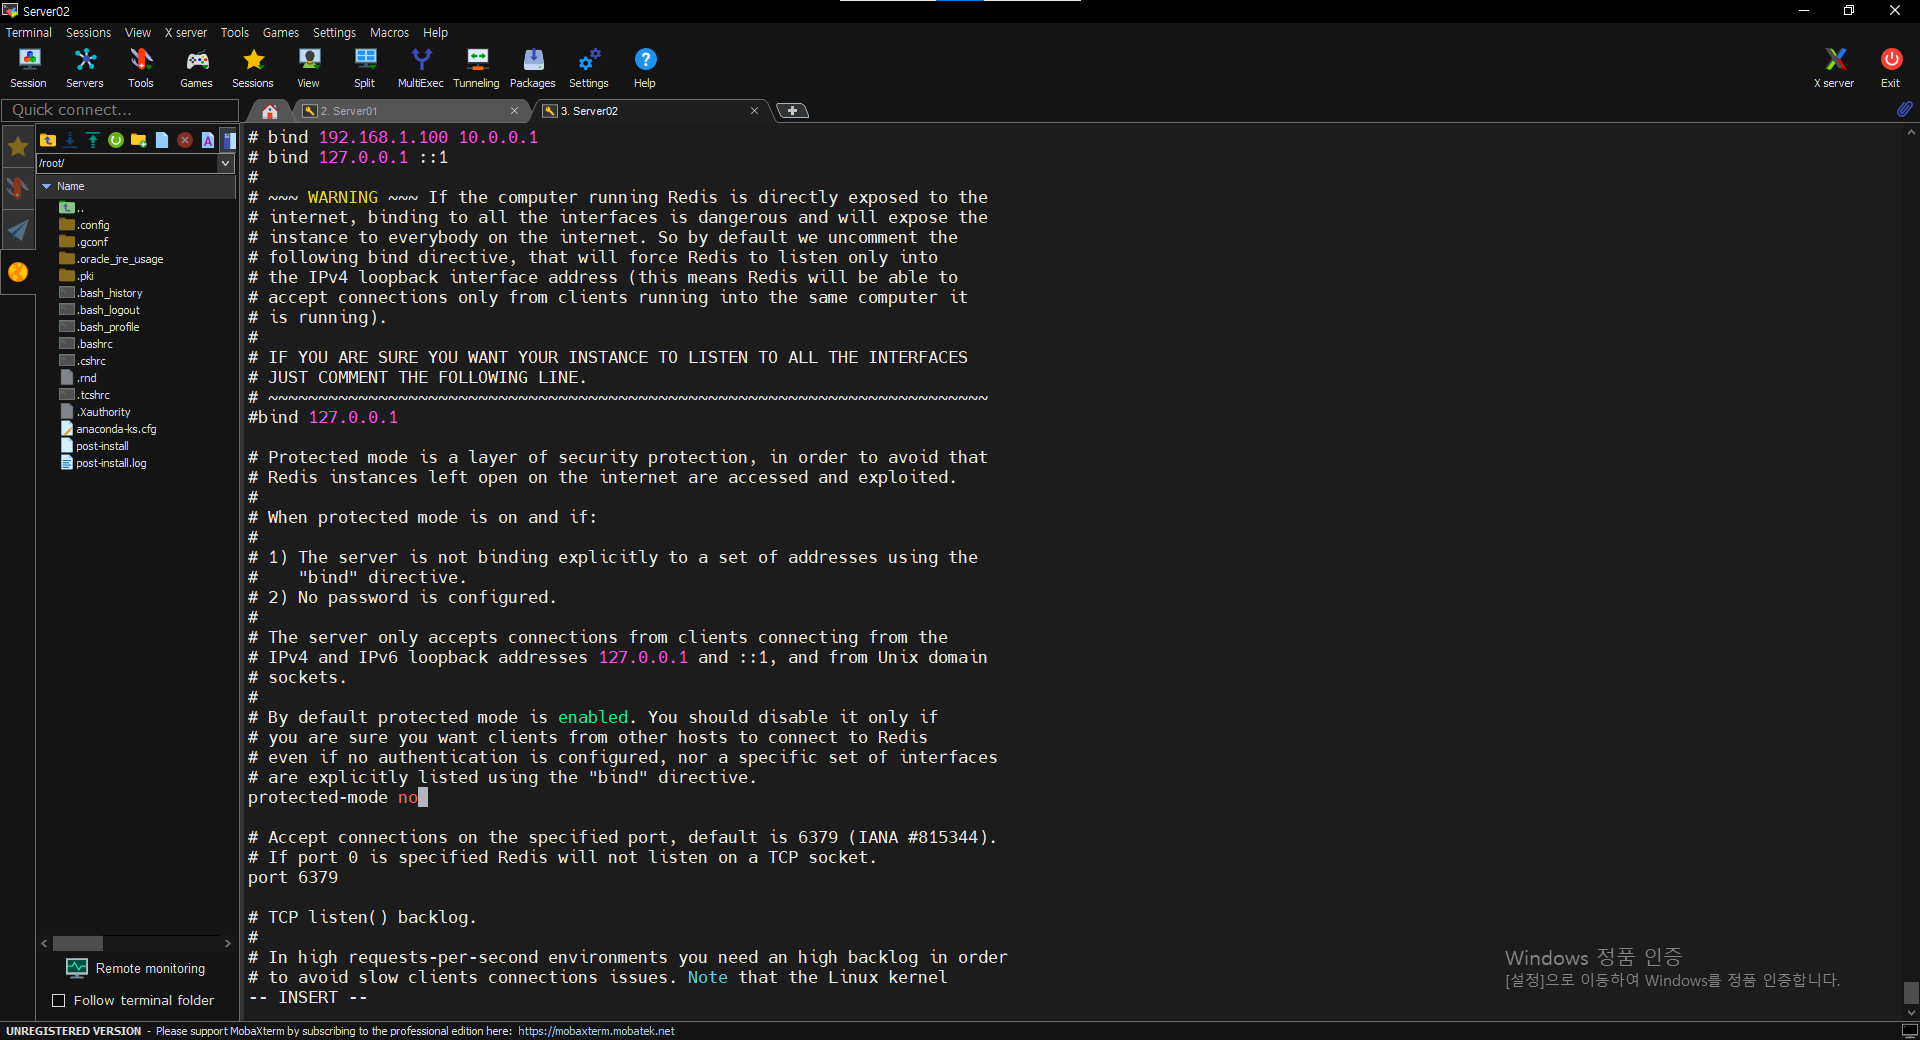Select the .bashrc file
1920x1040 pixels.
pyautogui.click(x=87, y=344)
